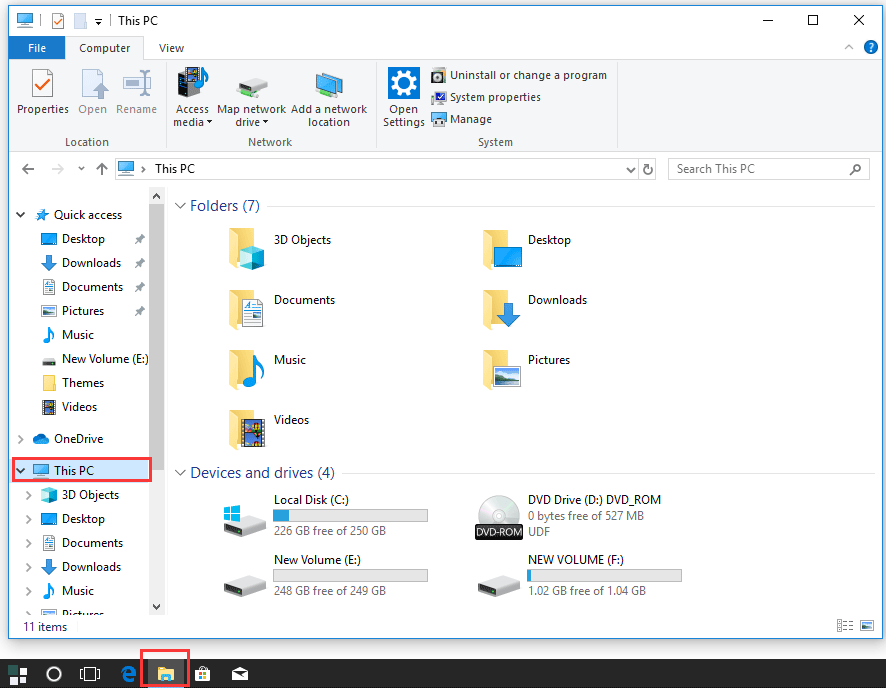Viewport: 886px width, 688px height.
Task: Click Add a network location icon
Action: pyautogui.click(x=329, y=98)
